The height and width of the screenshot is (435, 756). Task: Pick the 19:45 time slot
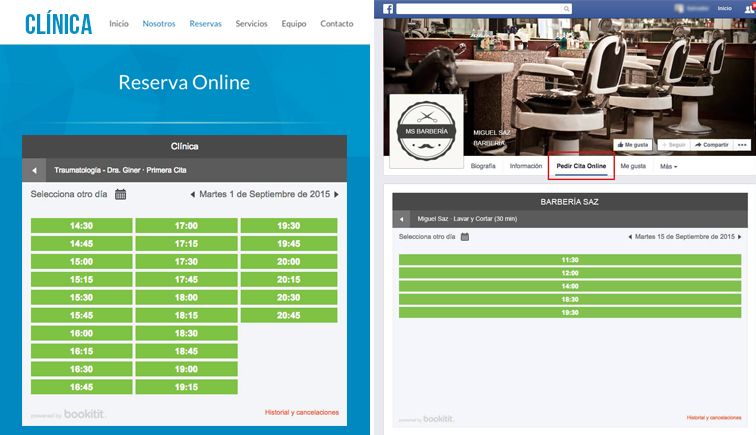pos(289,244)
